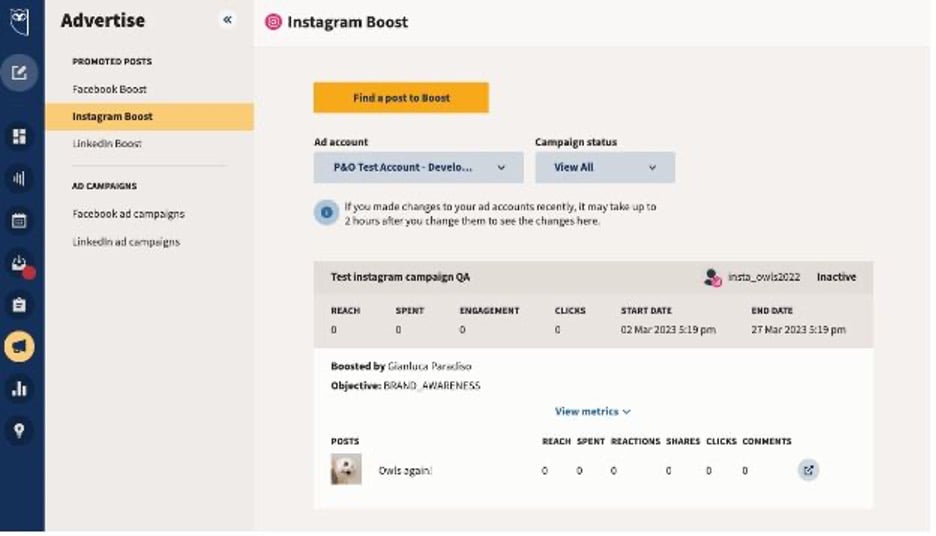936x536 pixels.
Task: Click the Advertise panel heading
Action: [103, 20]
